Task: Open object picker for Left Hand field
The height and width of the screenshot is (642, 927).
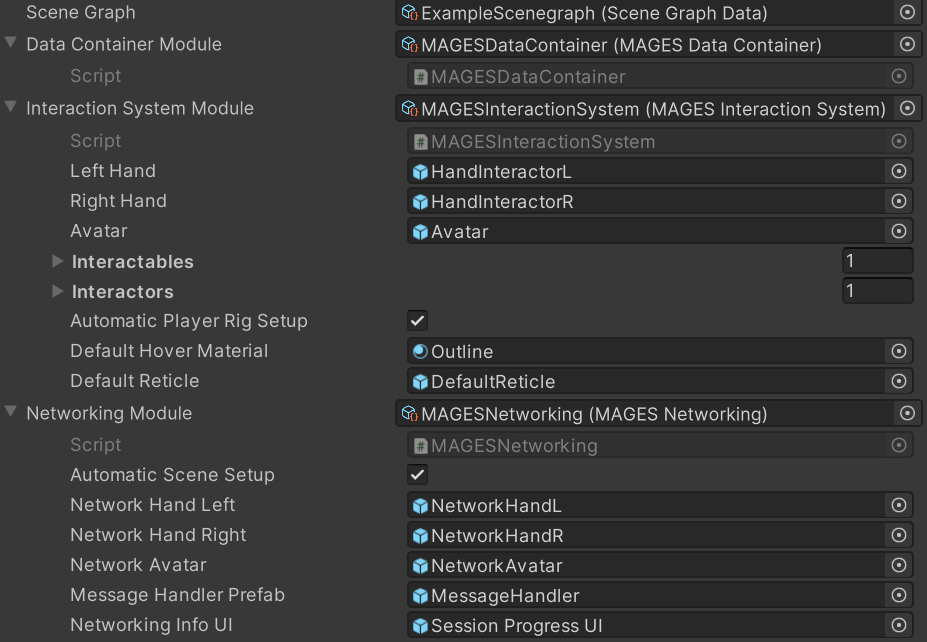Action: 899,171
